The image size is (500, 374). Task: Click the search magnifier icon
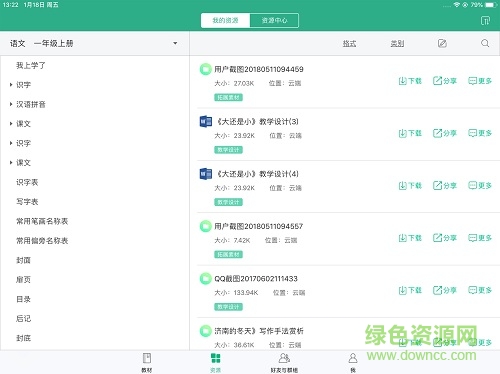click(x=485, y=43)
